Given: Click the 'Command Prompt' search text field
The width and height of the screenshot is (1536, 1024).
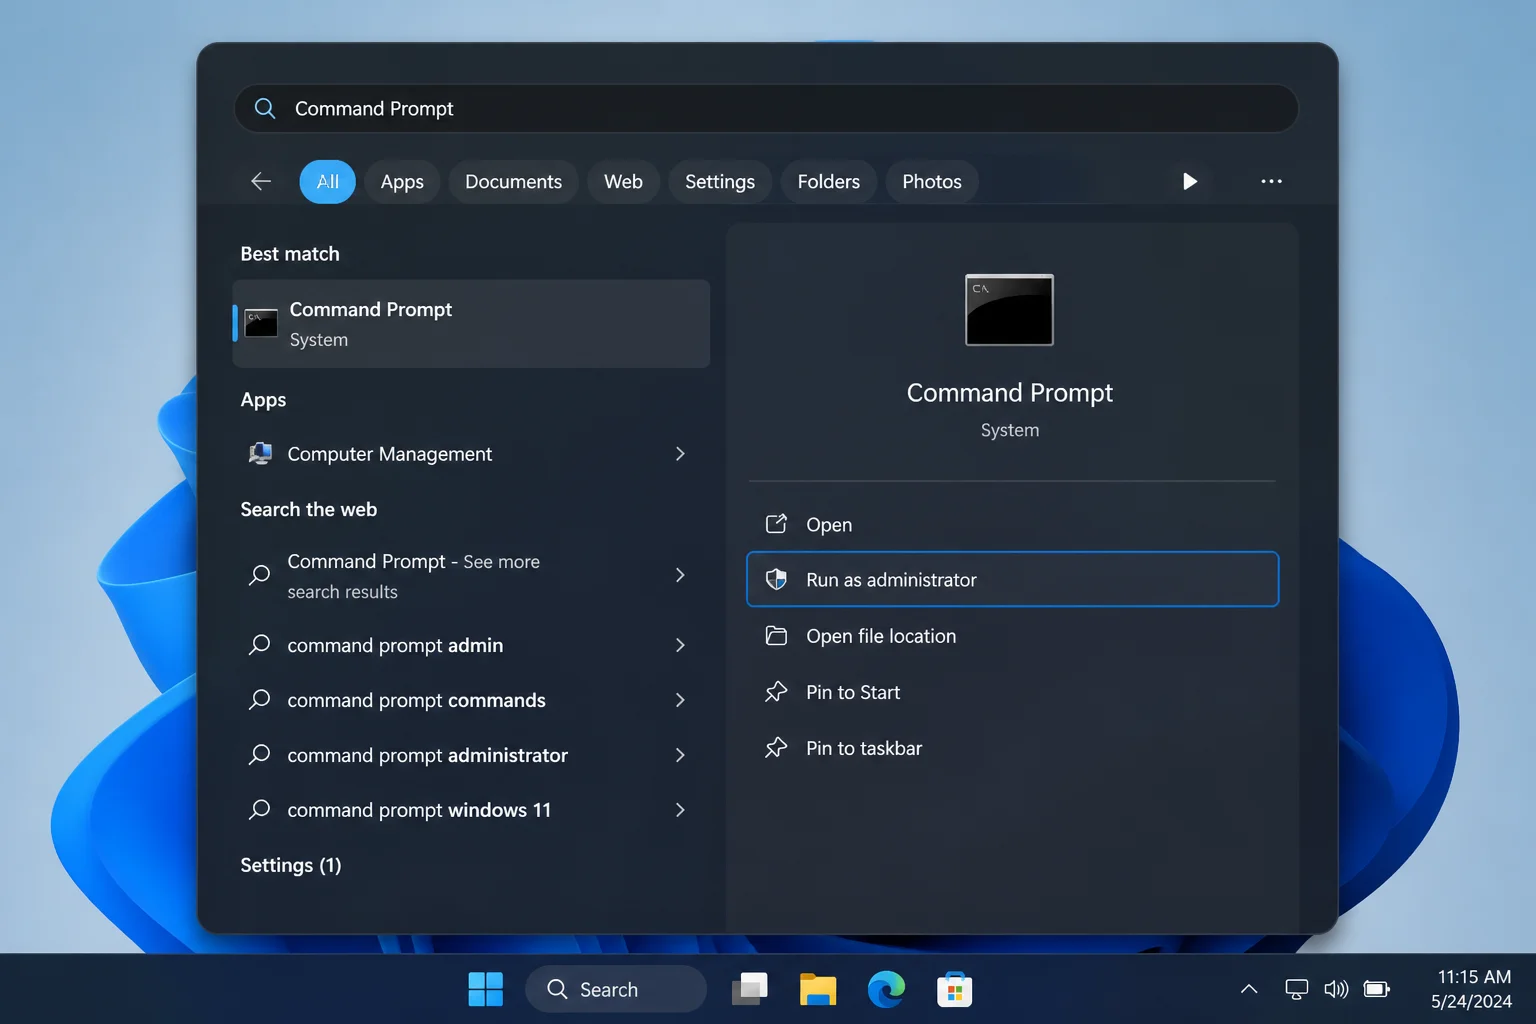Looking at the screenshot, I should pos(766,108).
